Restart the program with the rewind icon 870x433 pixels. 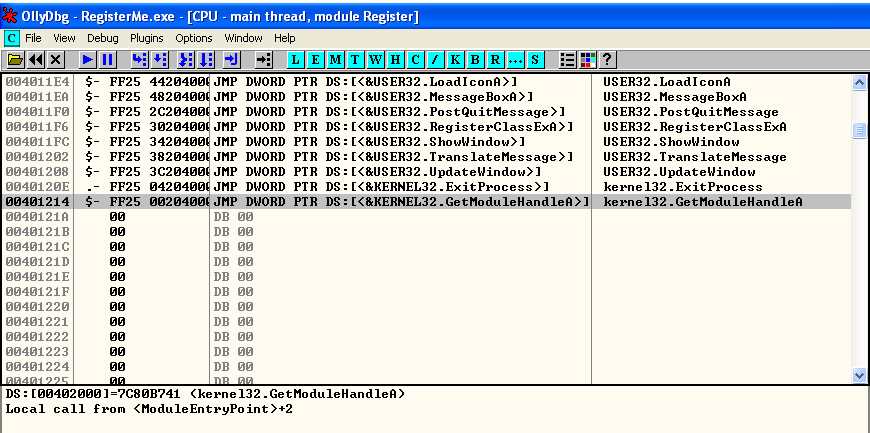tap(36, 59)
